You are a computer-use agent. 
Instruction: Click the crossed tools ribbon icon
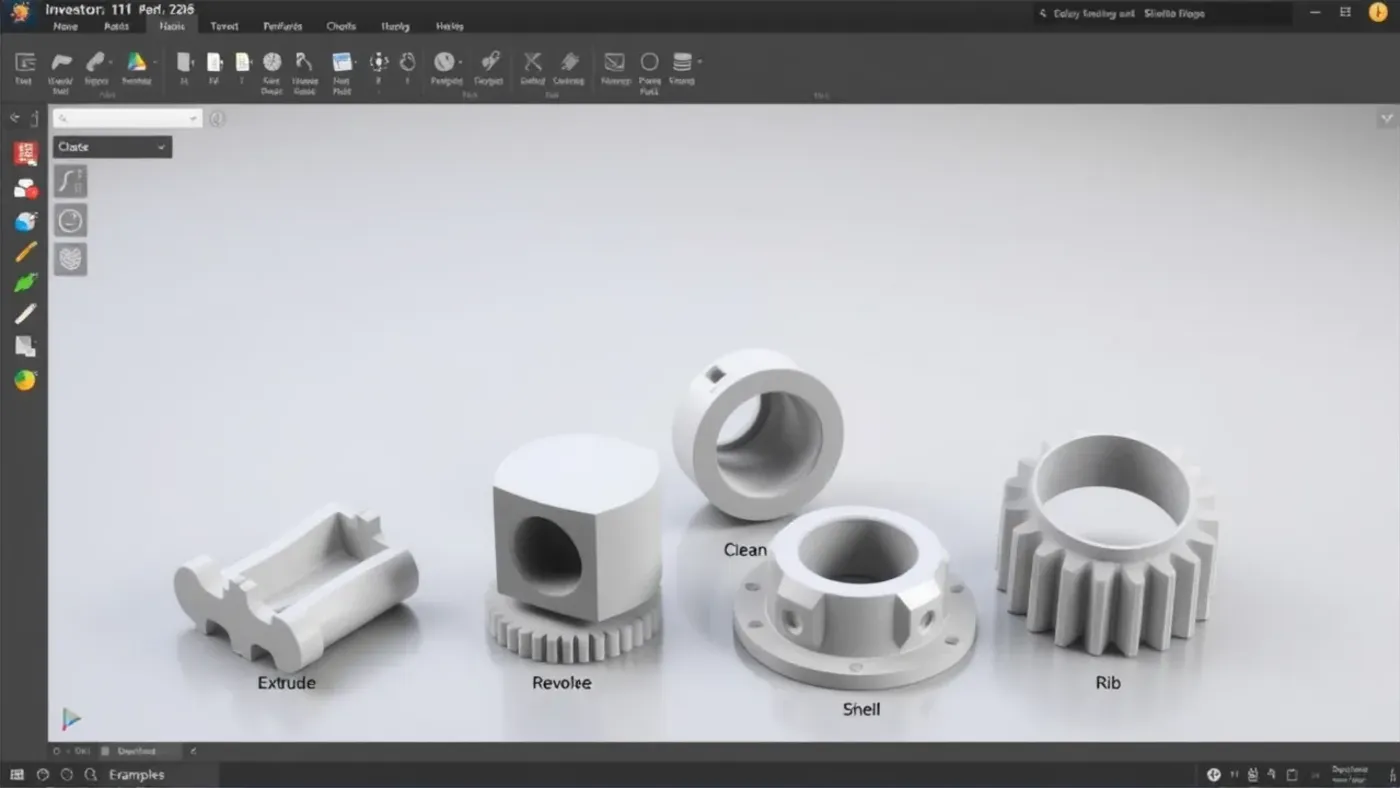pyautogui.click(x=533, y=62)
